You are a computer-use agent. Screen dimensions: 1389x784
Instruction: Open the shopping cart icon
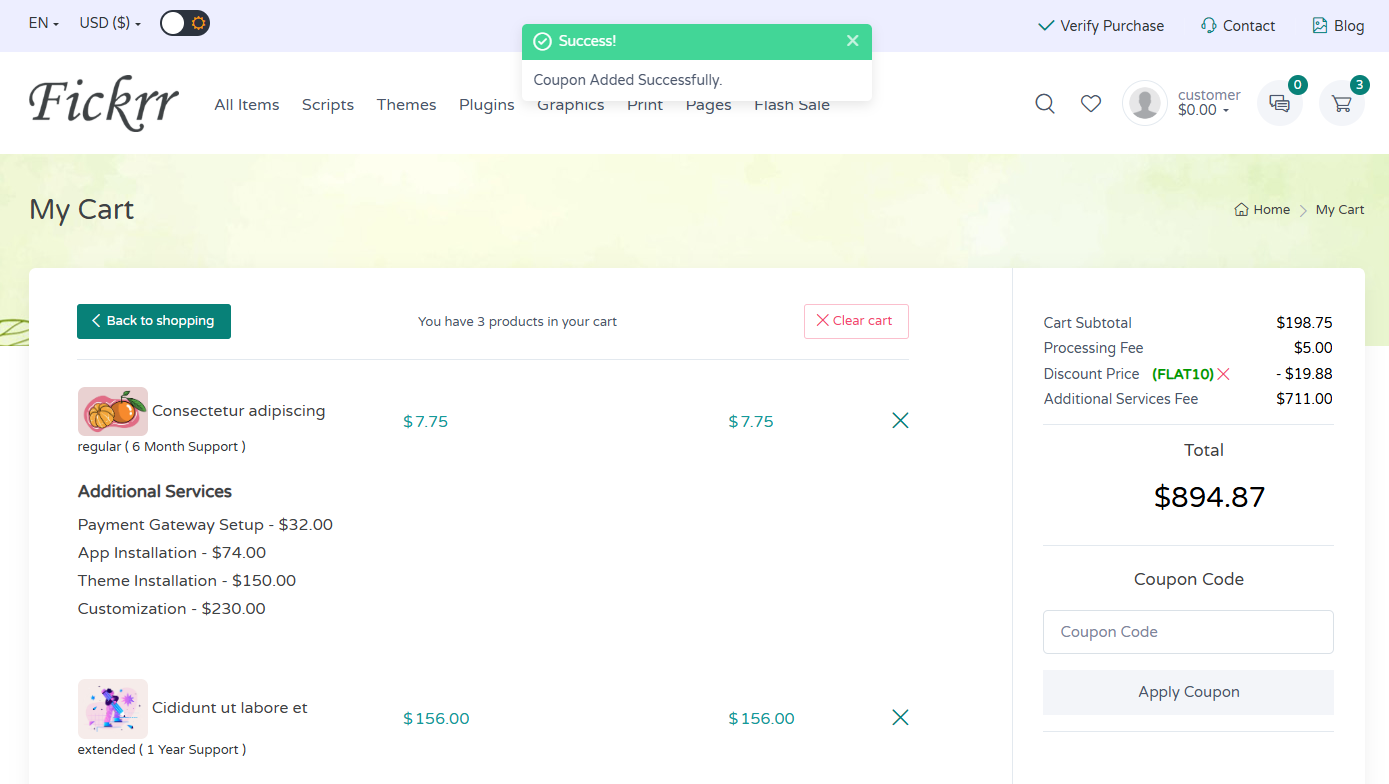pos(1341,103)
